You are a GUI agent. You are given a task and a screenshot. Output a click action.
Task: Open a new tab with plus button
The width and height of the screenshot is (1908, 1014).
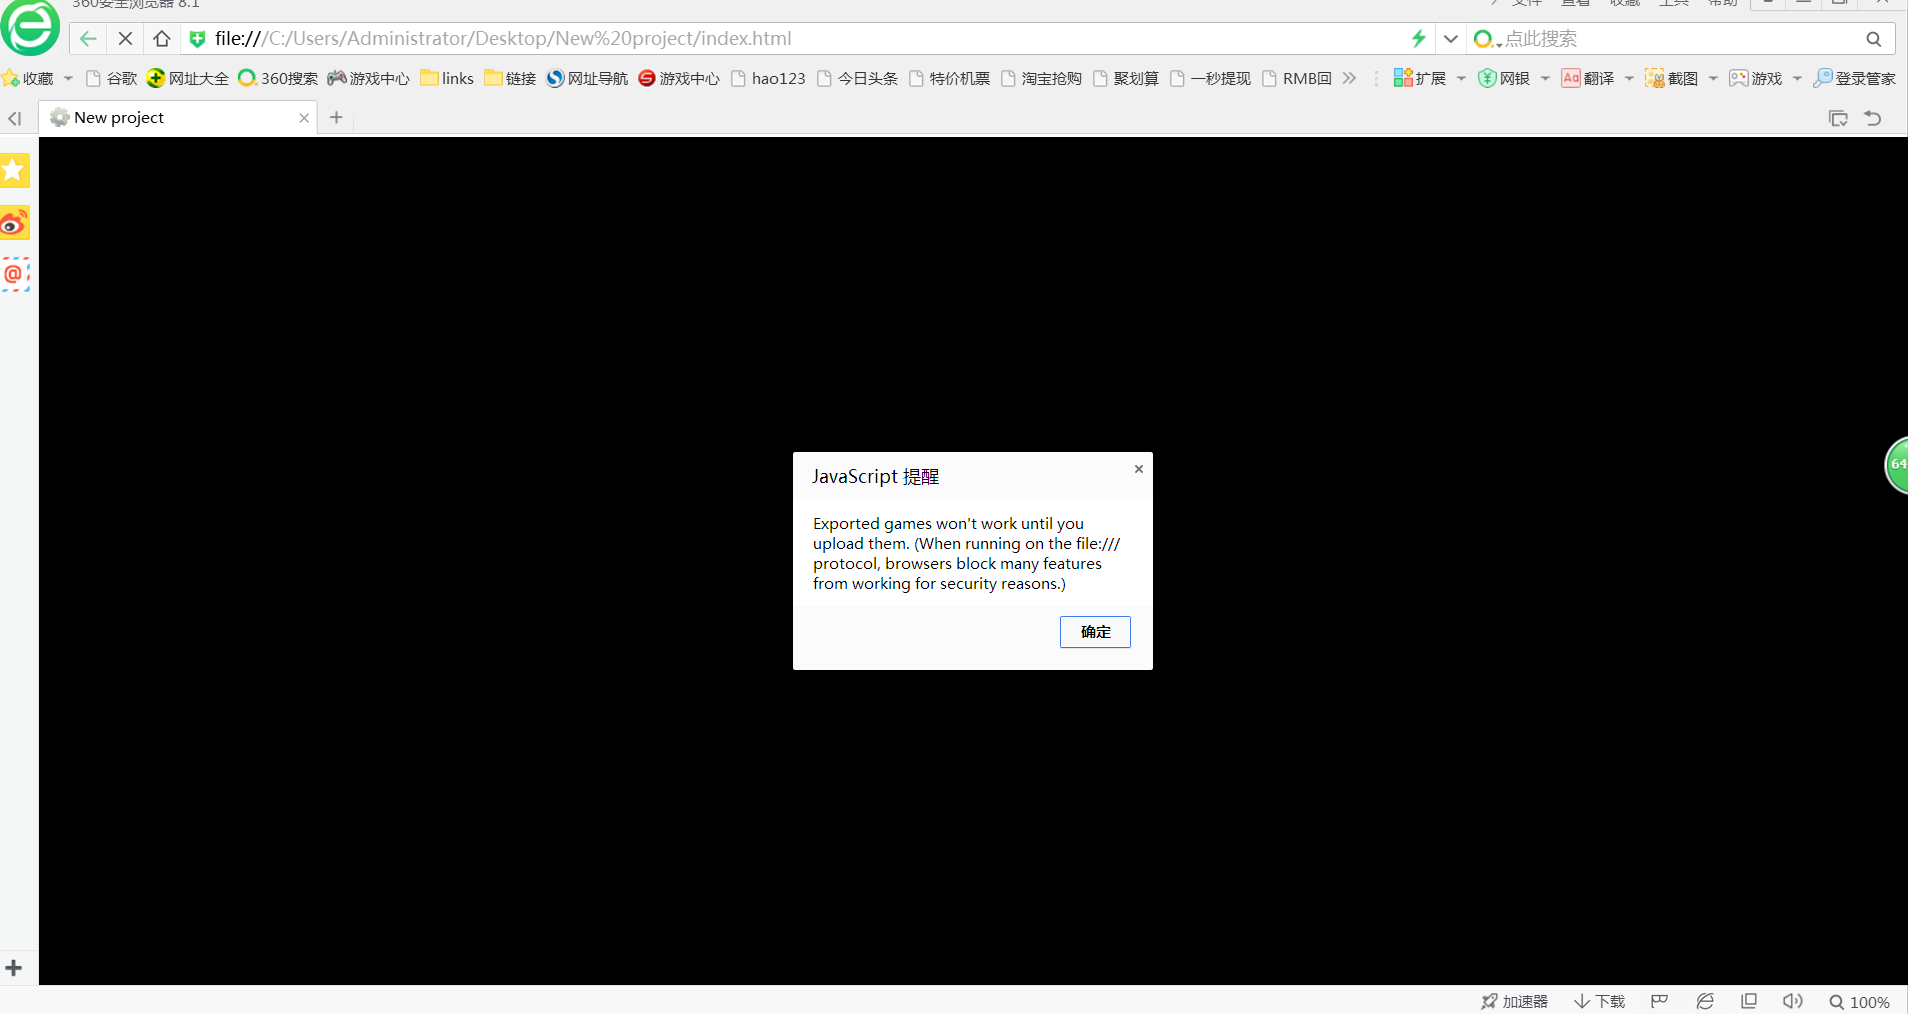point(336,117)
